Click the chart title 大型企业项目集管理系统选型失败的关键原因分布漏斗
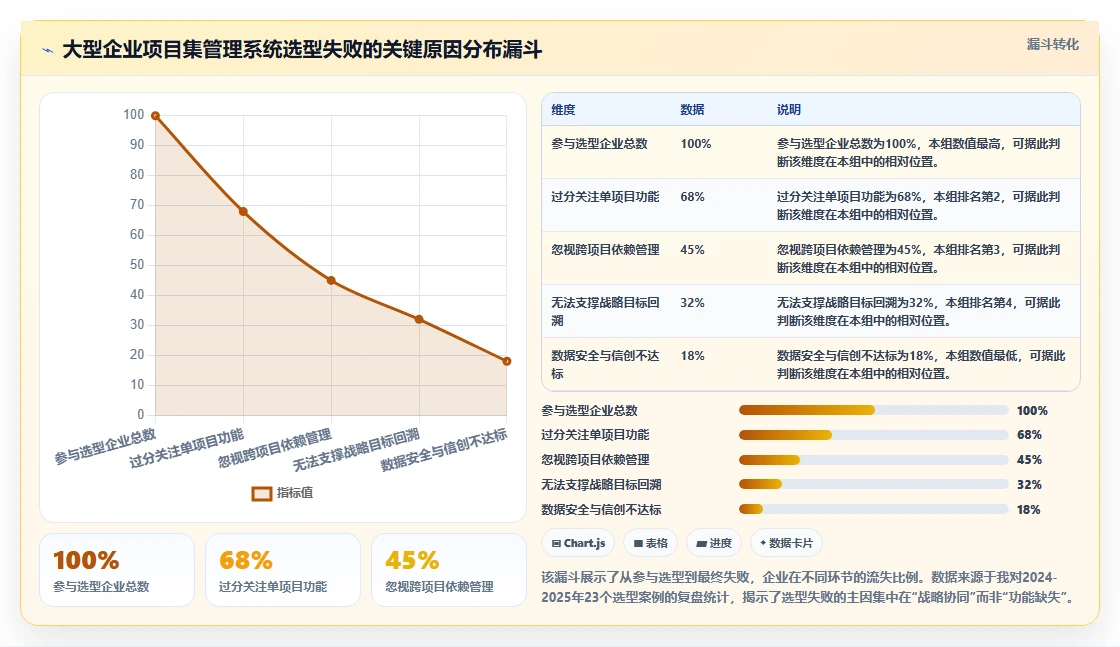The image size is (1120, 647). [x=302, y=50]
